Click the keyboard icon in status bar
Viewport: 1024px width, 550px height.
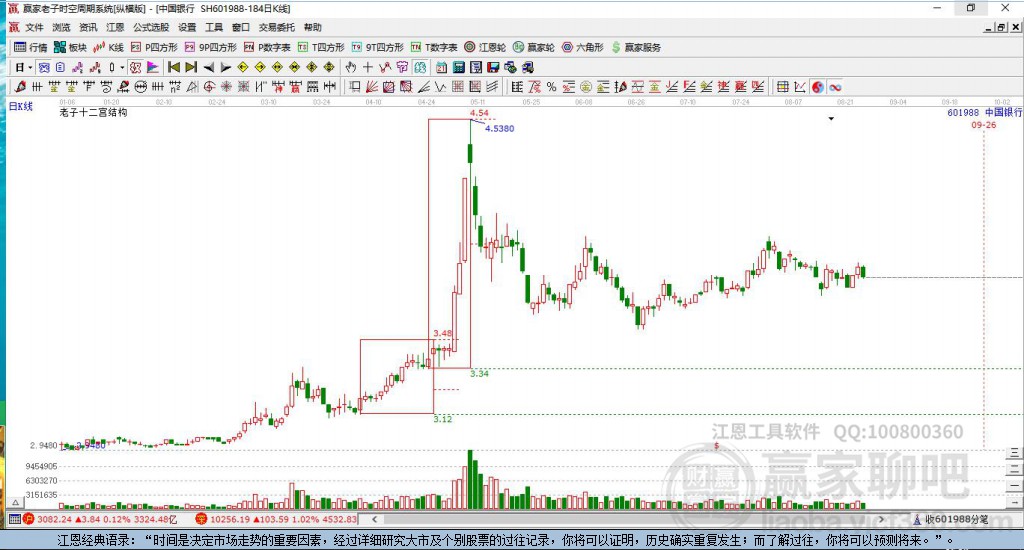14,519
